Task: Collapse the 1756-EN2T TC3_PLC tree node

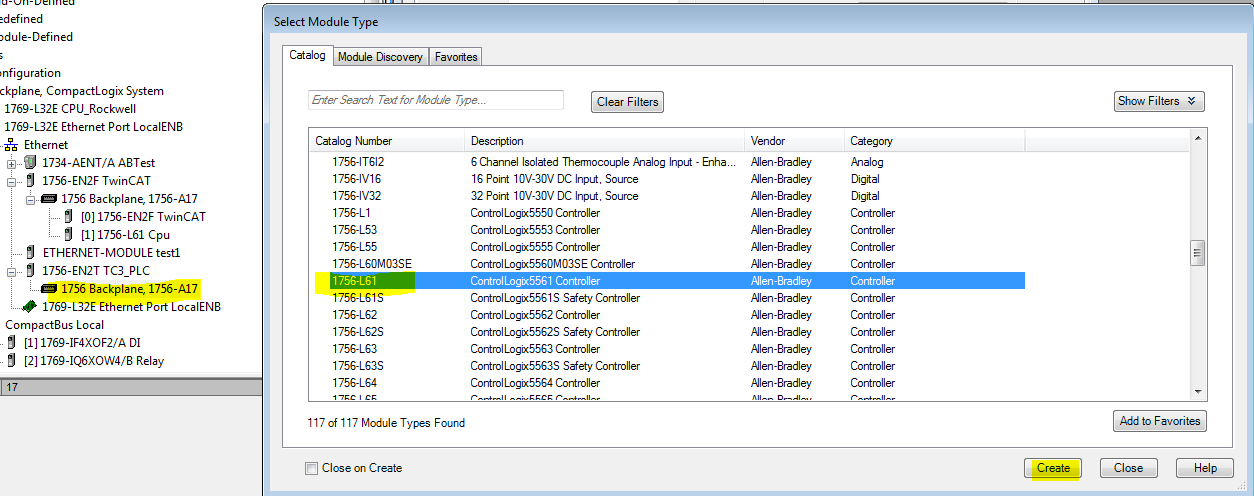Action: pos(11,271)
